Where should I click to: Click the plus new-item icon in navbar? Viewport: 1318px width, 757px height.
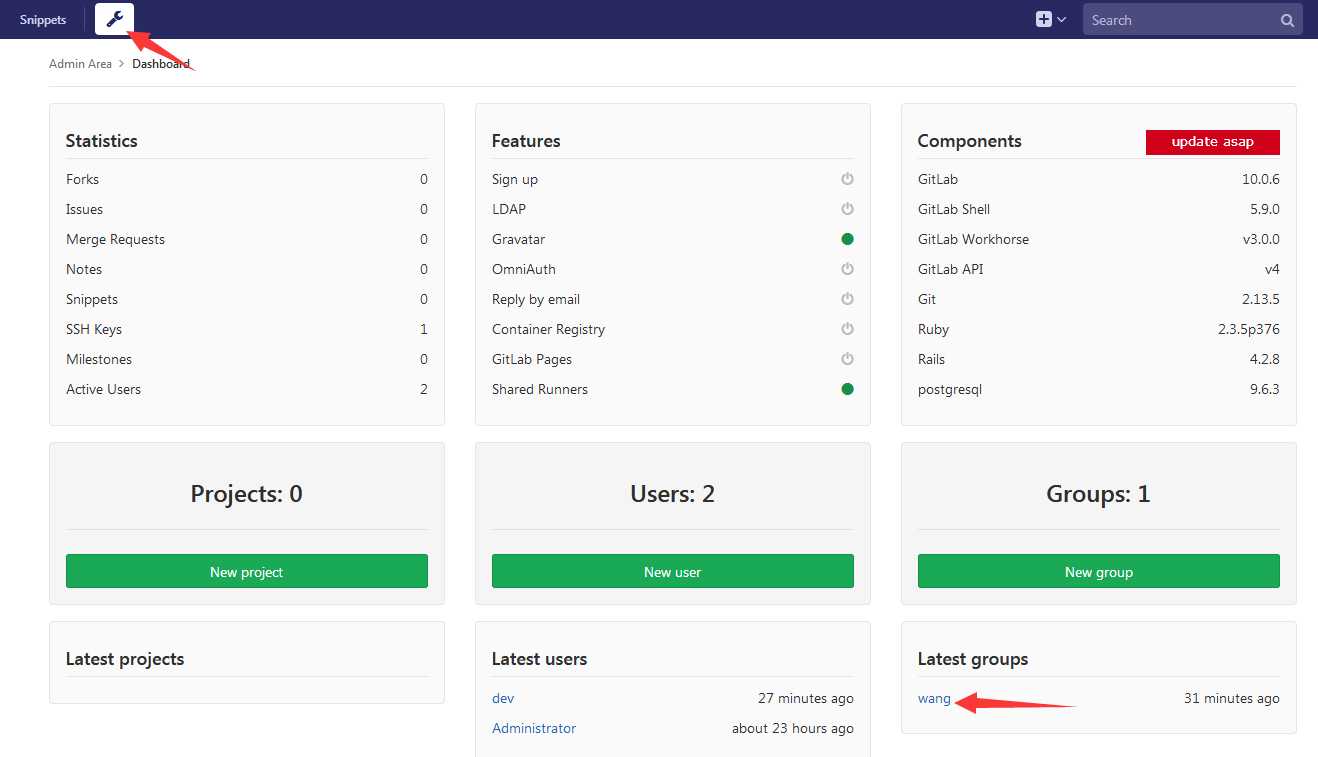[1044, 19]
